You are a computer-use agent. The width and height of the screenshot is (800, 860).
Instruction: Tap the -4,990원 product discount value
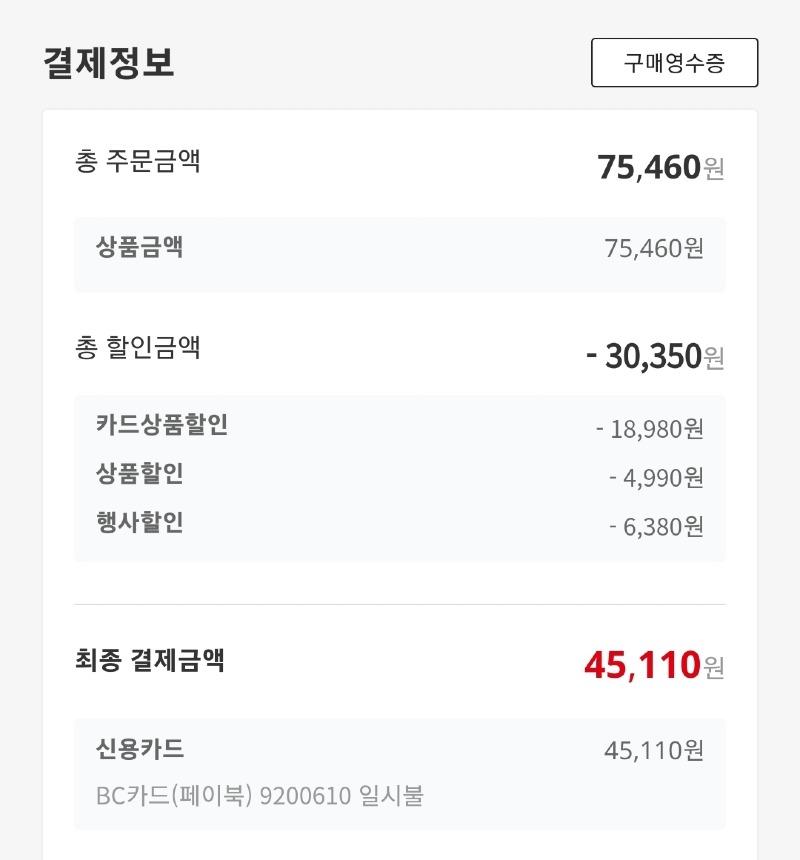pyautogui.click(x=656, y=478)
